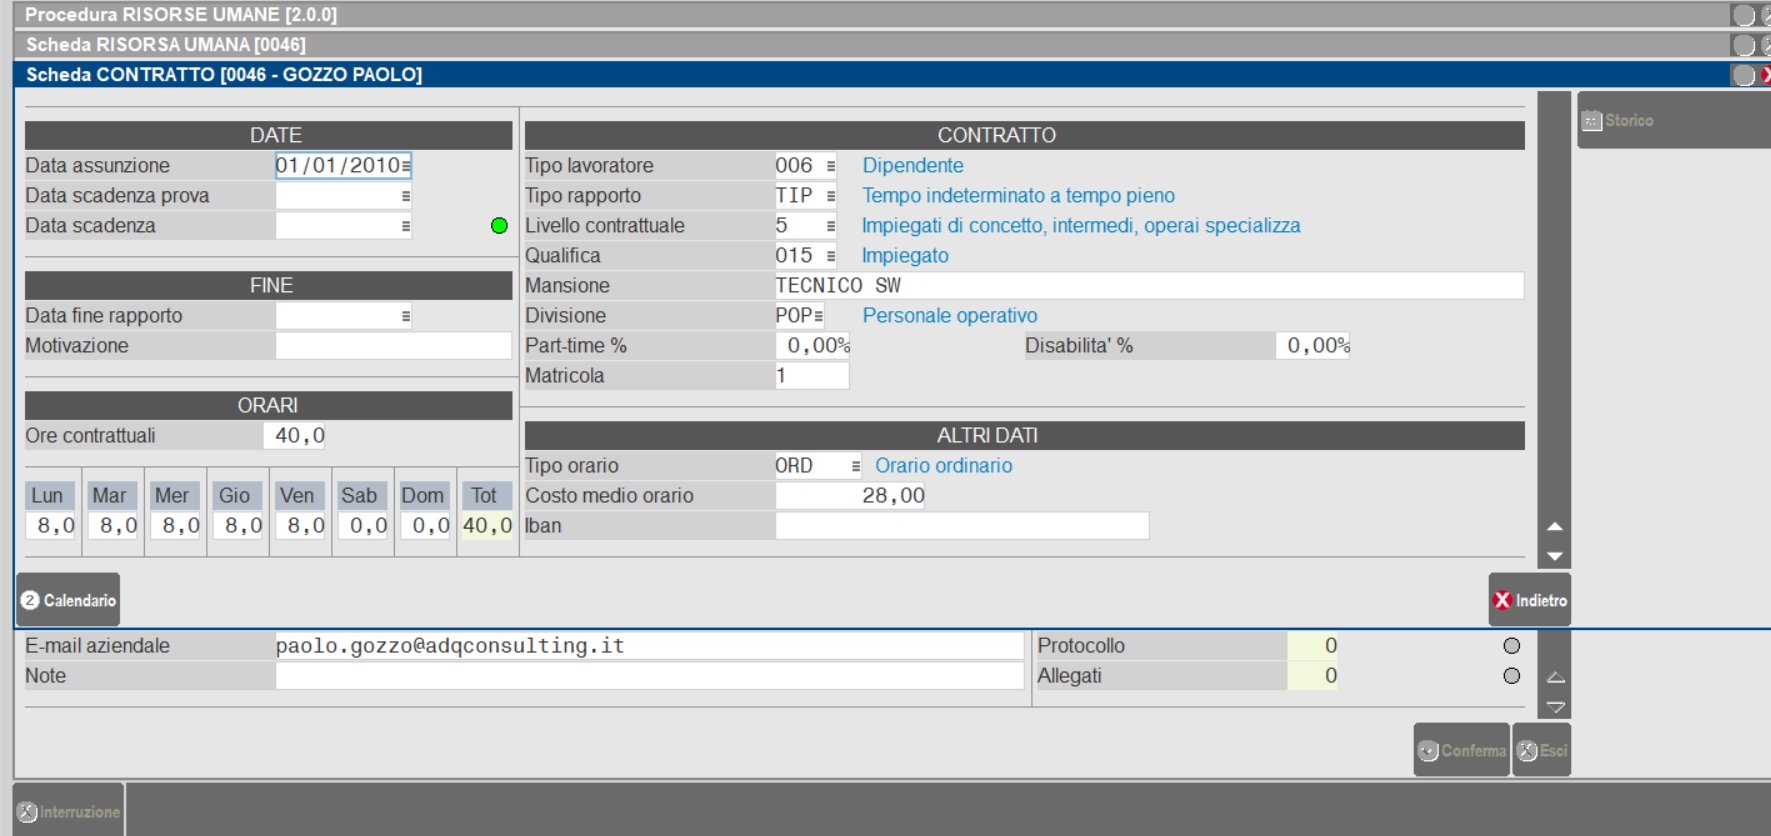Viewport: 1771px width, 836px height.
Task: Click the Mansione text field
Action: coord(1148,286)
